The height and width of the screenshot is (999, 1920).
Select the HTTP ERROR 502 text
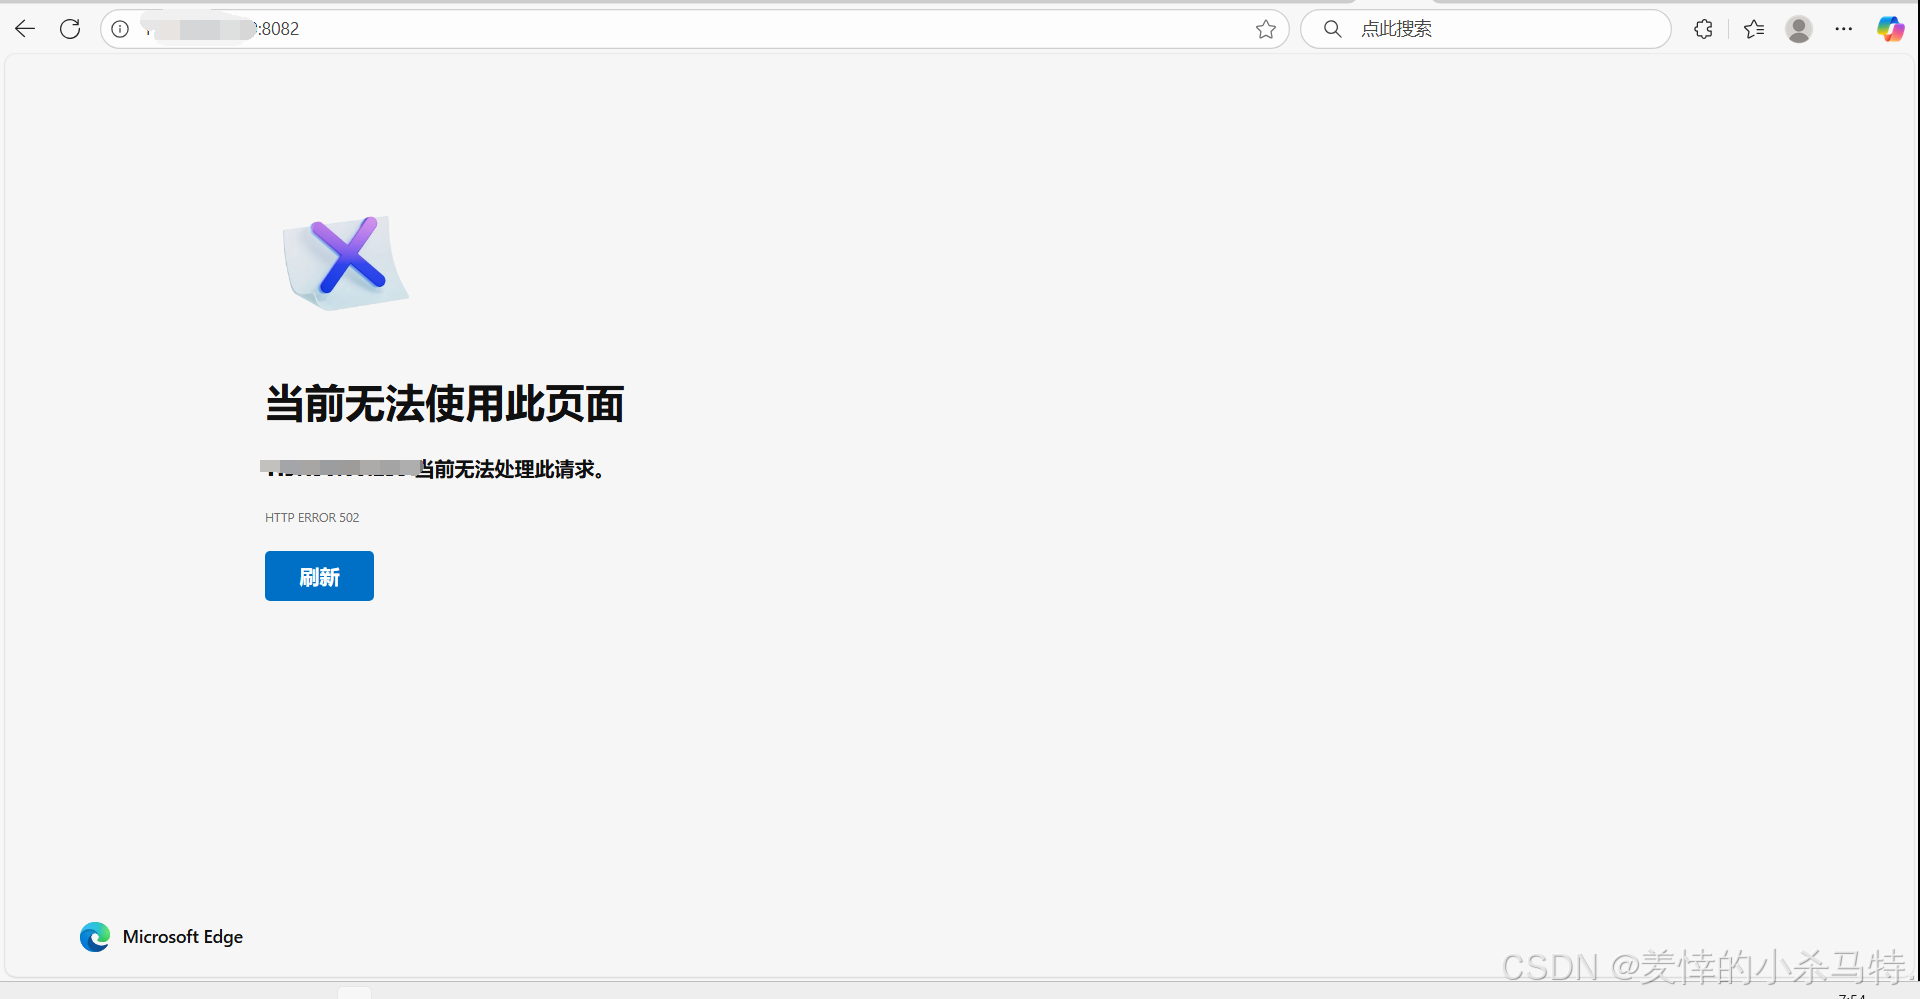point(312,517)
